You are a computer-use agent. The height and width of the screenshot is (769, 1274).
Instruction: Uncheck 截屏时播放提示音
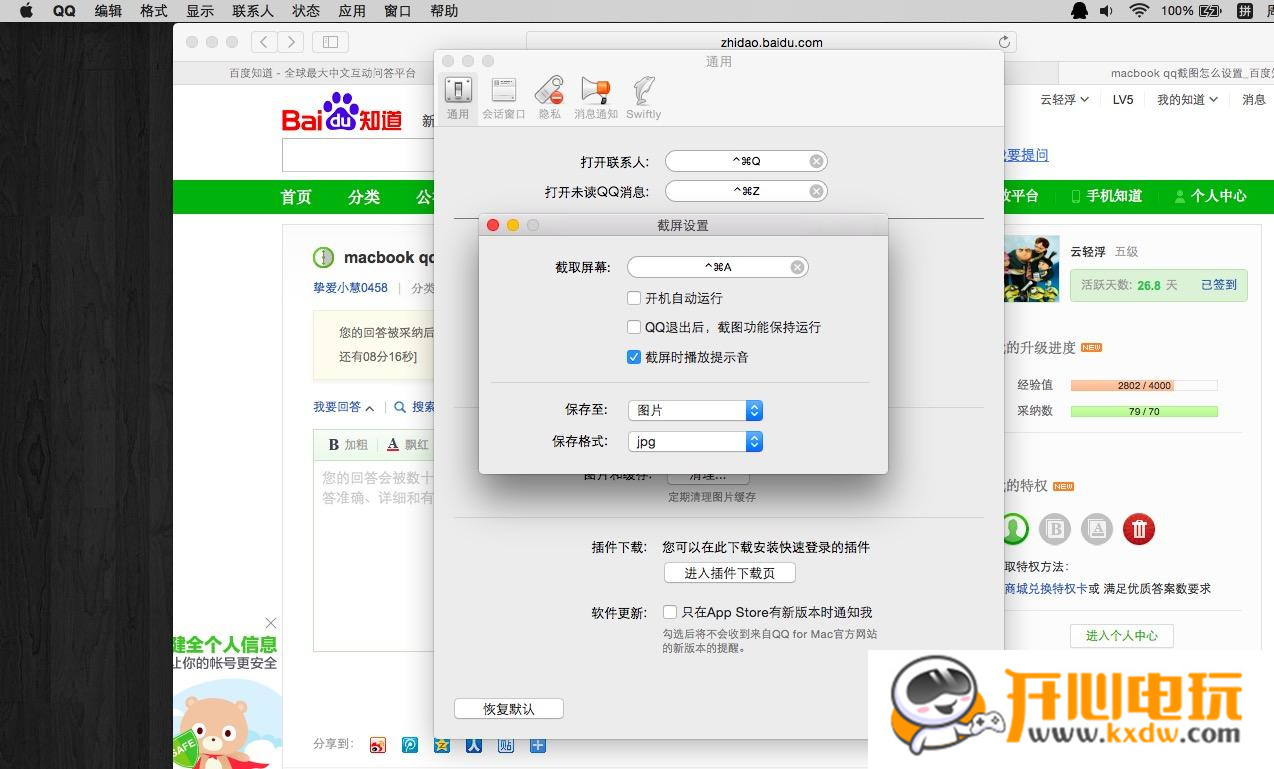click(x=634, y=357)
